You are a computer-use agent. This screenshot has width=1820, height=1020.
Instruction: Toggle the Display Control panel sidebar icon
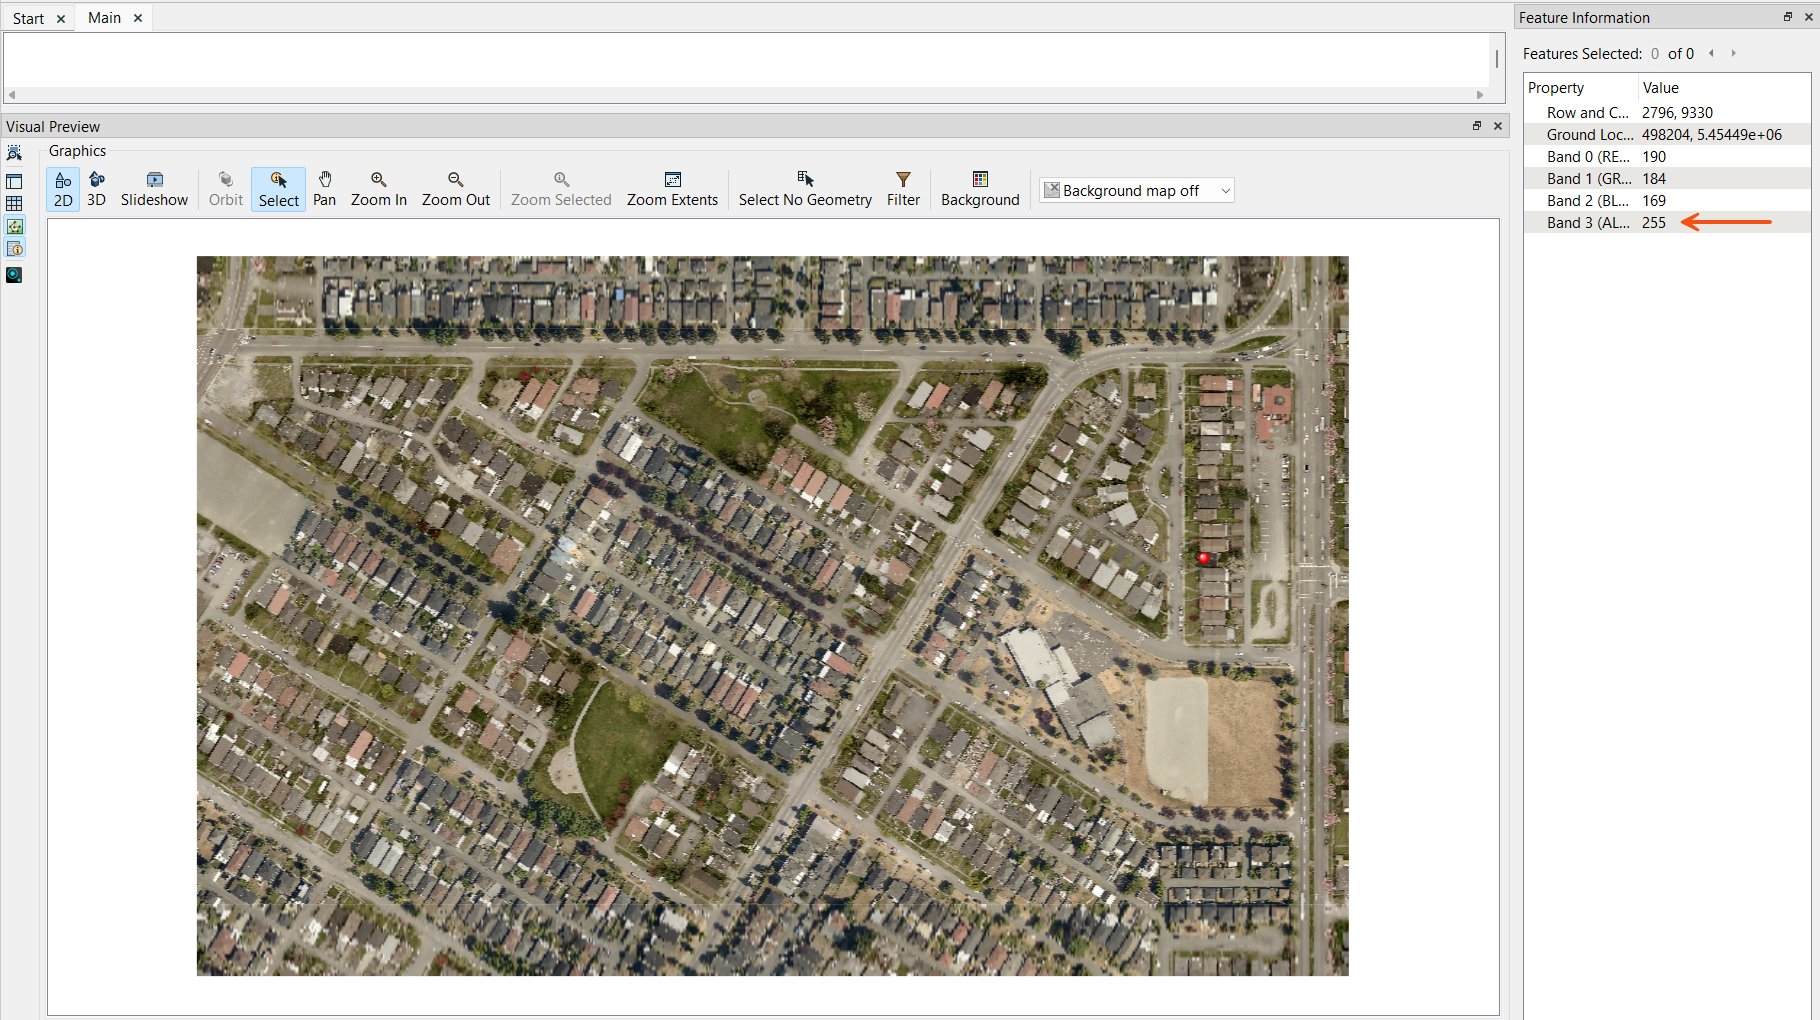(x=14, y=181)
